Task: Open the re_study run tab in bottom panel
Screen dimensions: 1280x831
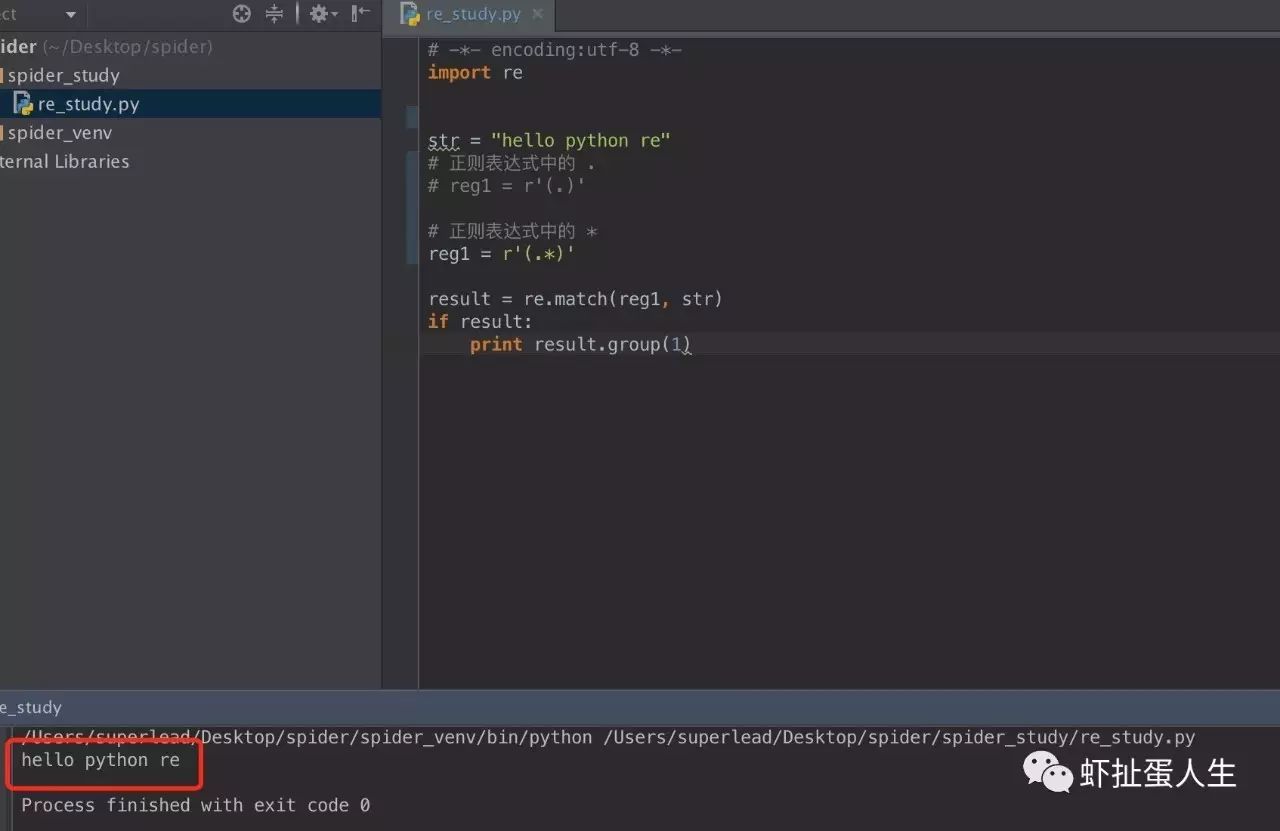Action: pyautogui.click(x=31, y=707)
